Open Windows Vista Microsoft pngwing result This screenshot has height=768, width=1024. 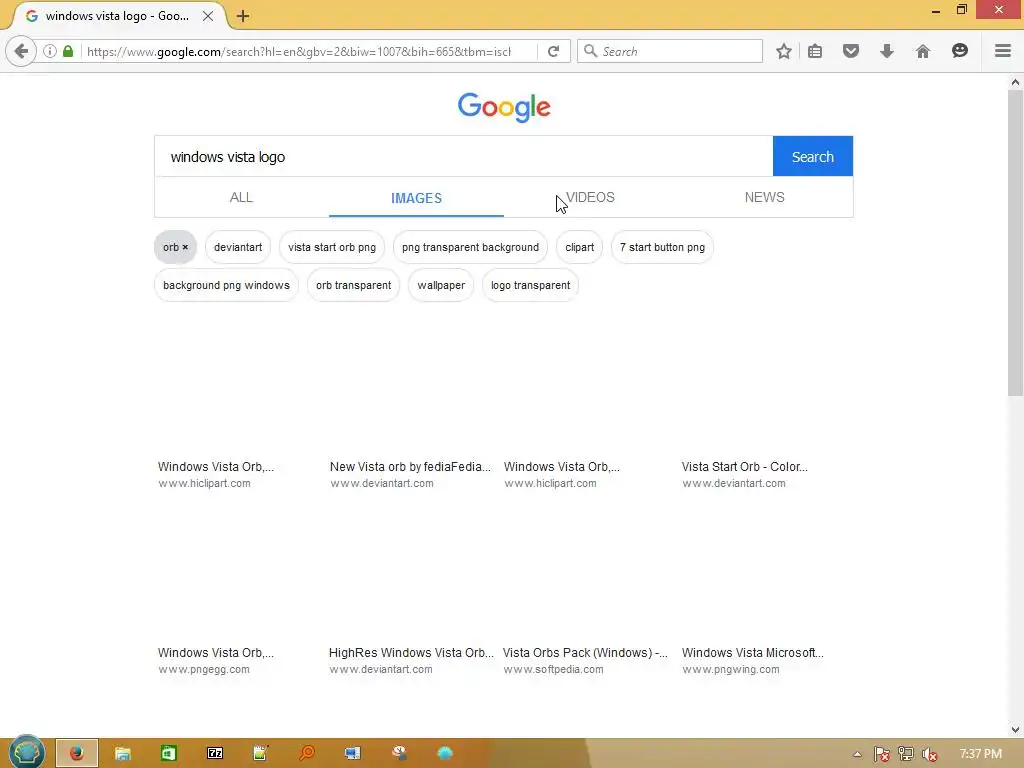point(752,652)
